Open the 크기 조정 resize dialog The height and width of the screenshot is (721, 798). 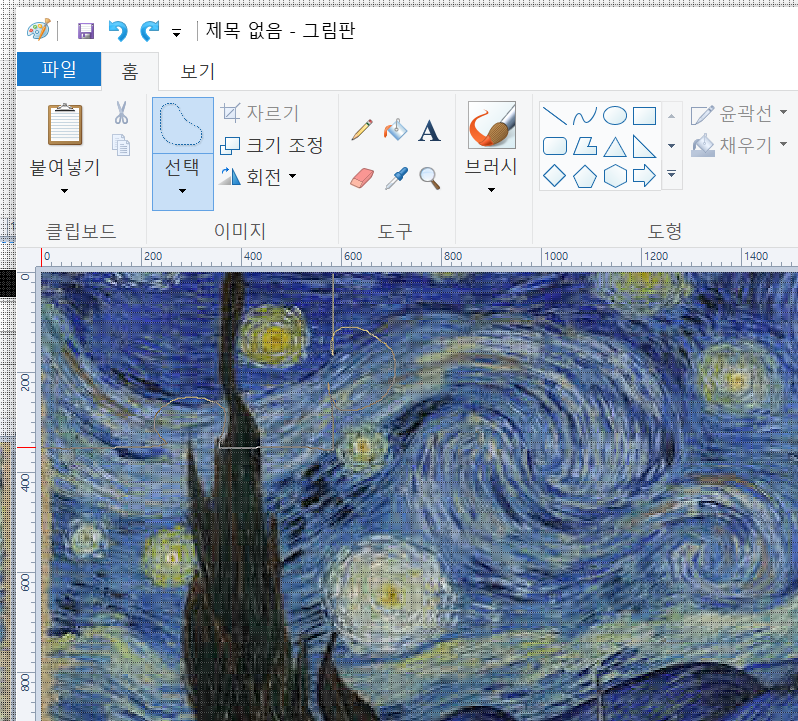[x=272, y=146]
